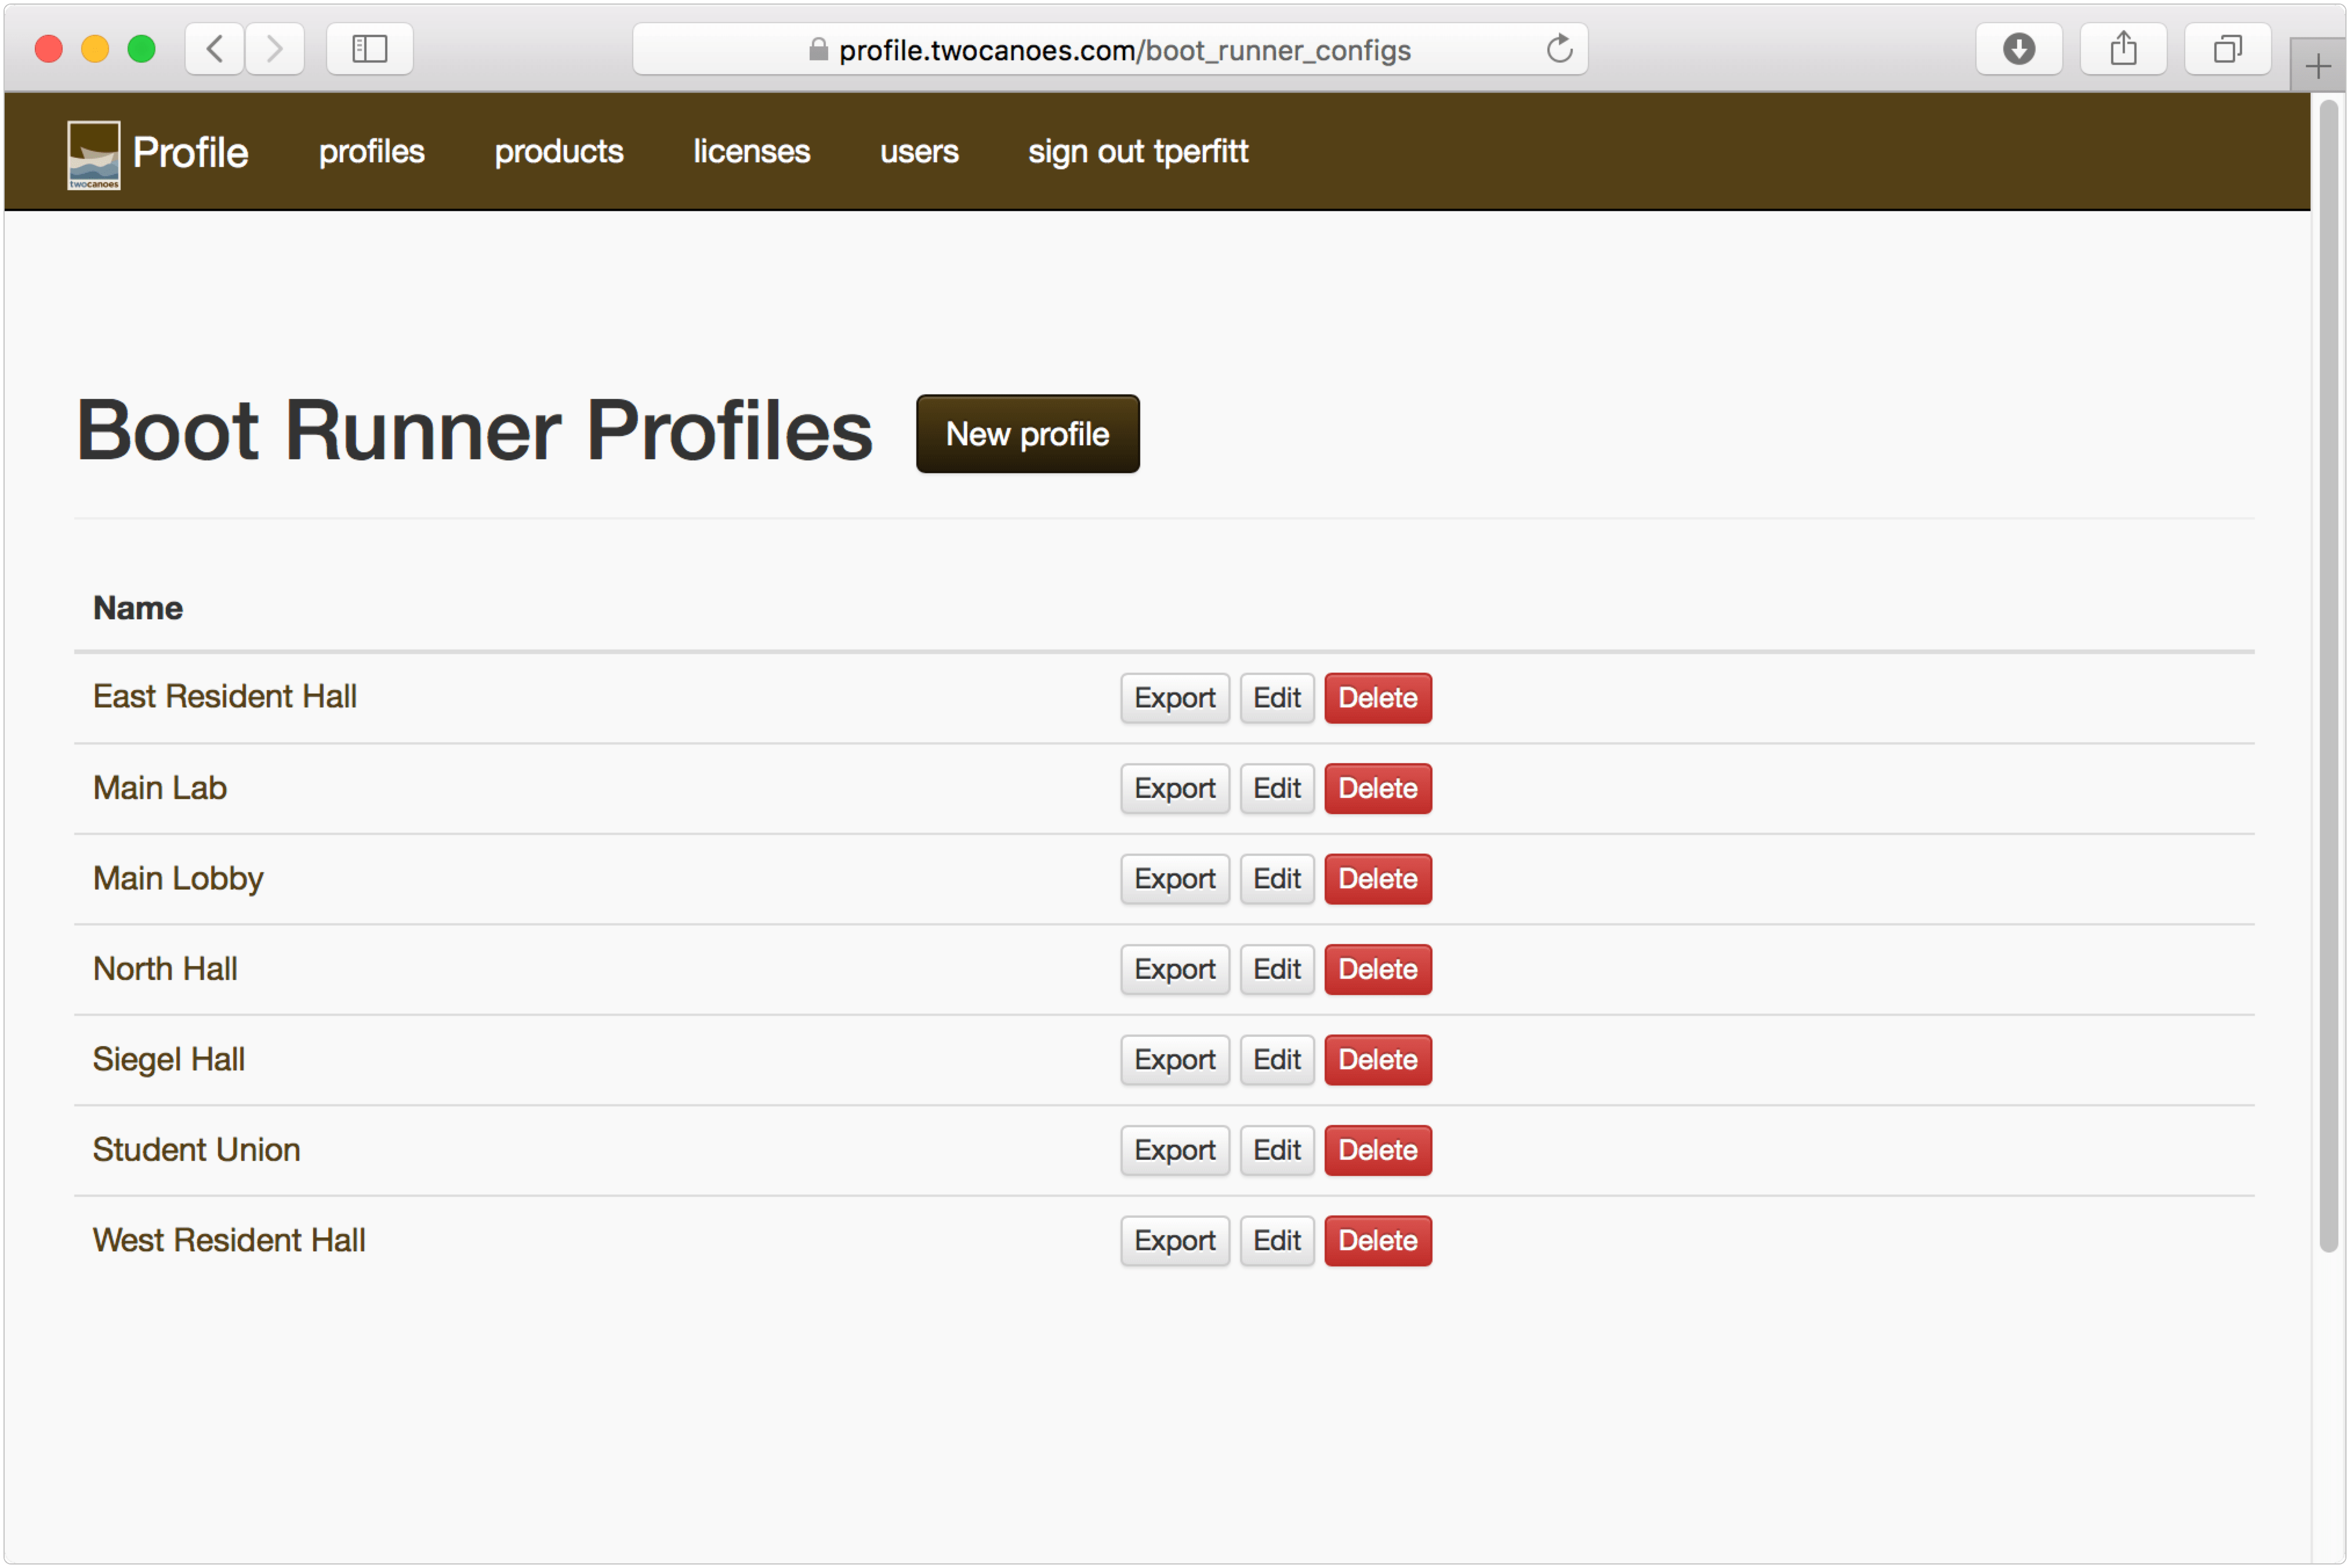Create a New profile
The width and height of the screenshot is (2350, 1568).
(1027, 434)
